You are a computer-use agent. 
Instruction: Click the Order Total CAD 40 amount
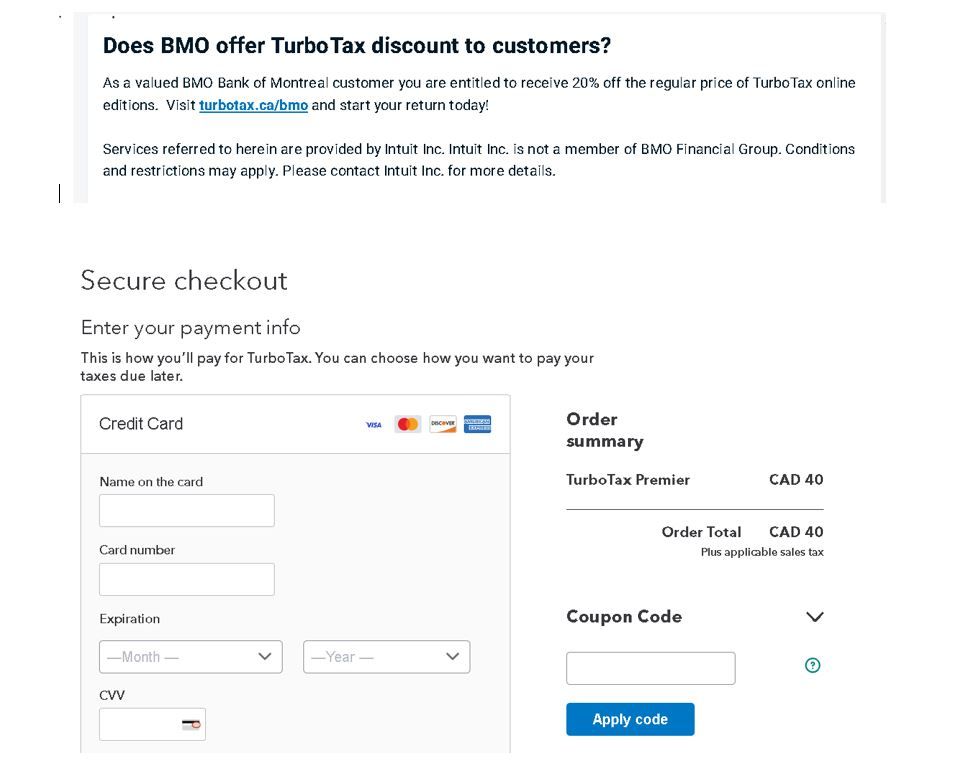[796, 532]
